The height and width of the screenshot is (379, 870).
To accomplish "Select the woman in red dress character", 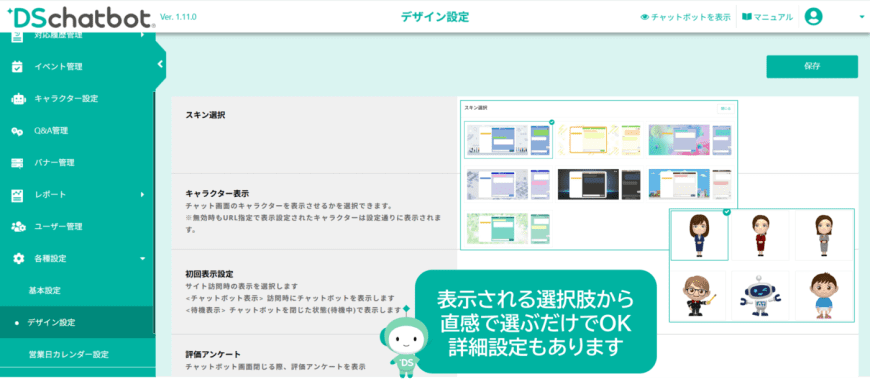I will (x=760, y=235).
